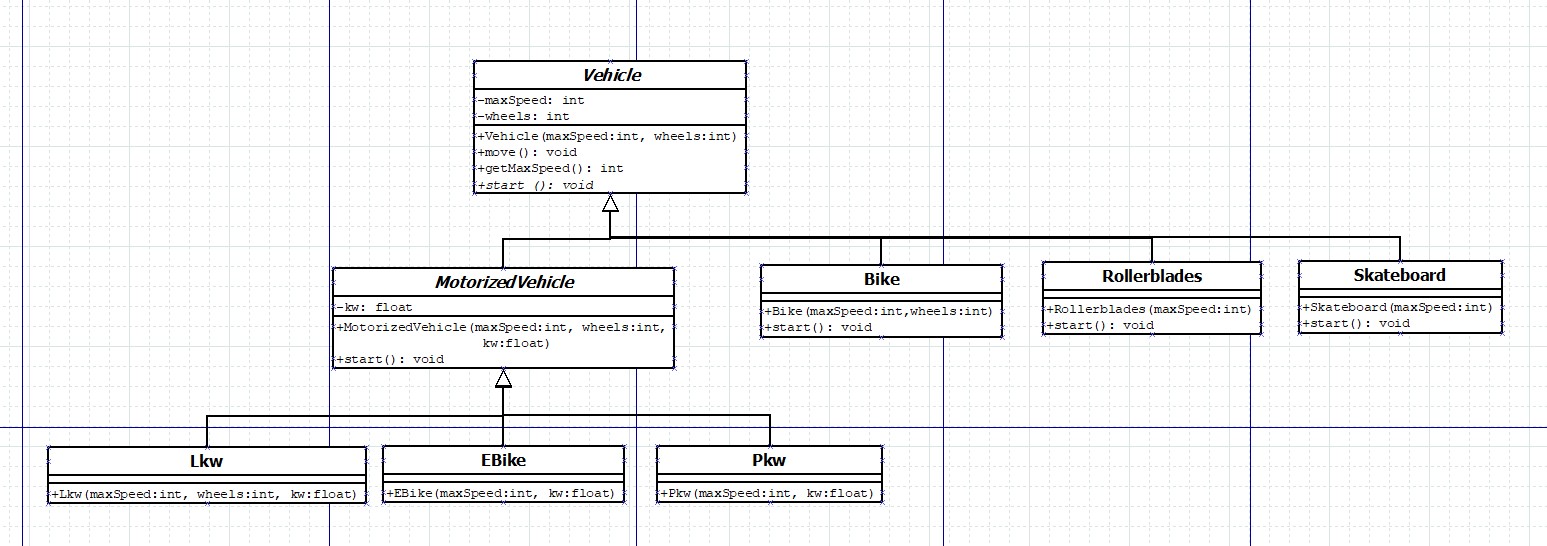Screen dimensions: 1547x546
Task: Click the Skateboard constructor line
Action: [1398, 307]
